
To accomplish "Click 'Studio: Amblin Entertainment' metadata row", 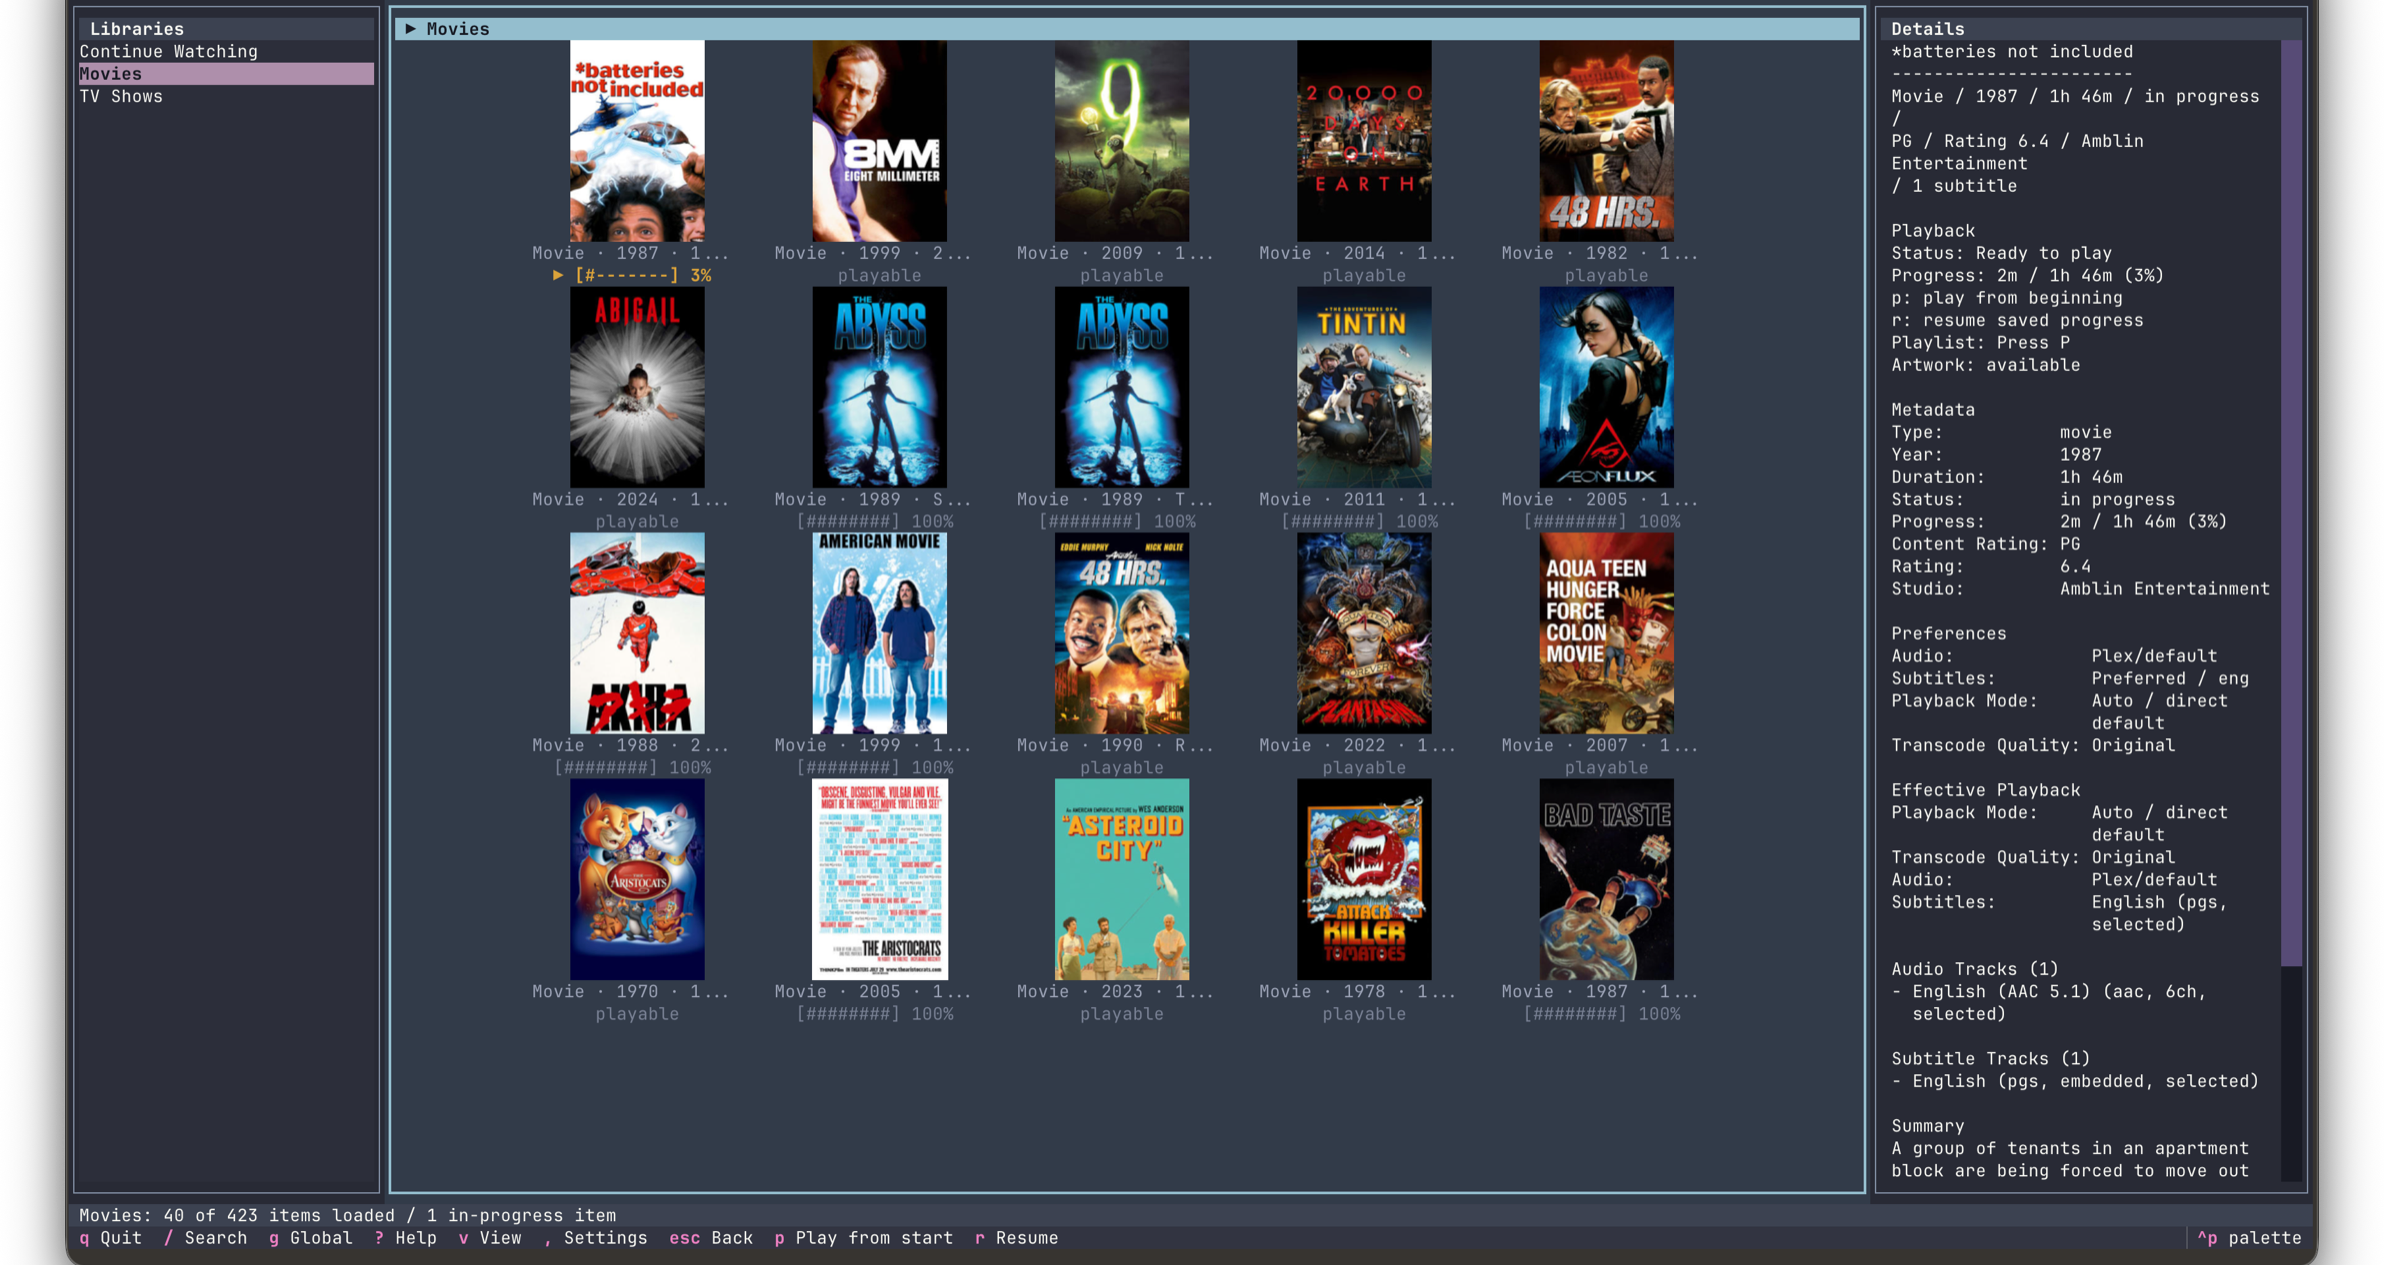I will (x=2080, y=589).
